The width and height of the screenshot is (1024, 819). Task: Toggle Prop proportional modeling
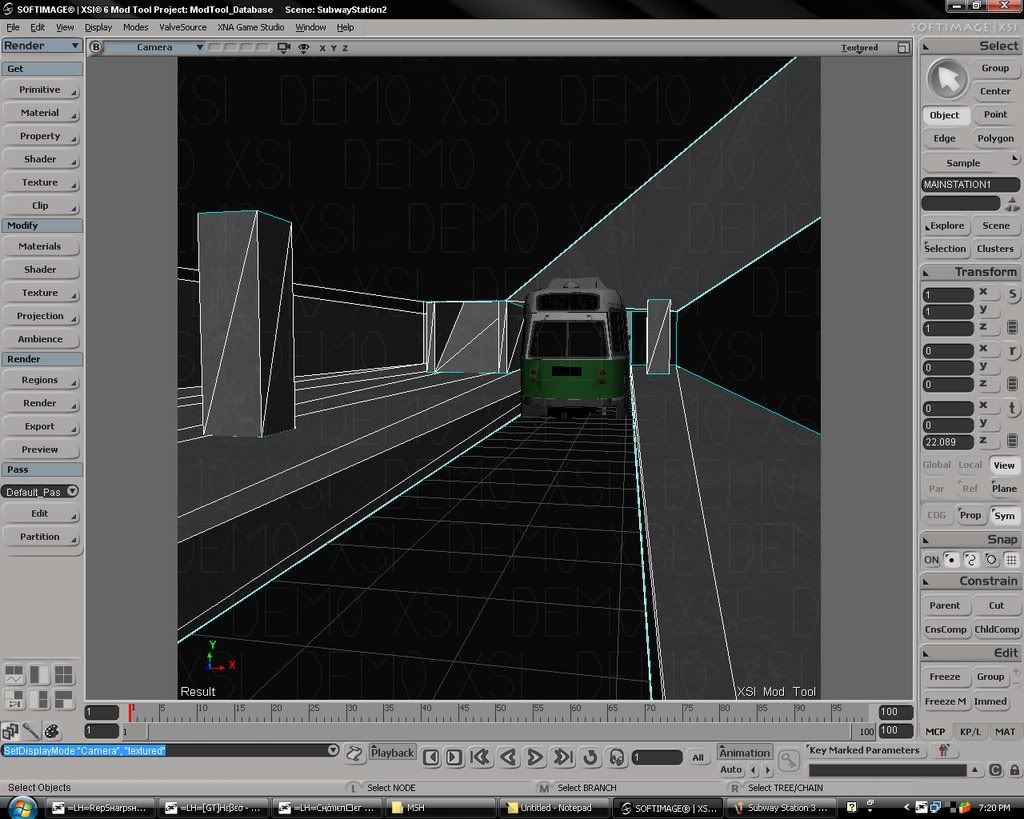tap(970, 515)
